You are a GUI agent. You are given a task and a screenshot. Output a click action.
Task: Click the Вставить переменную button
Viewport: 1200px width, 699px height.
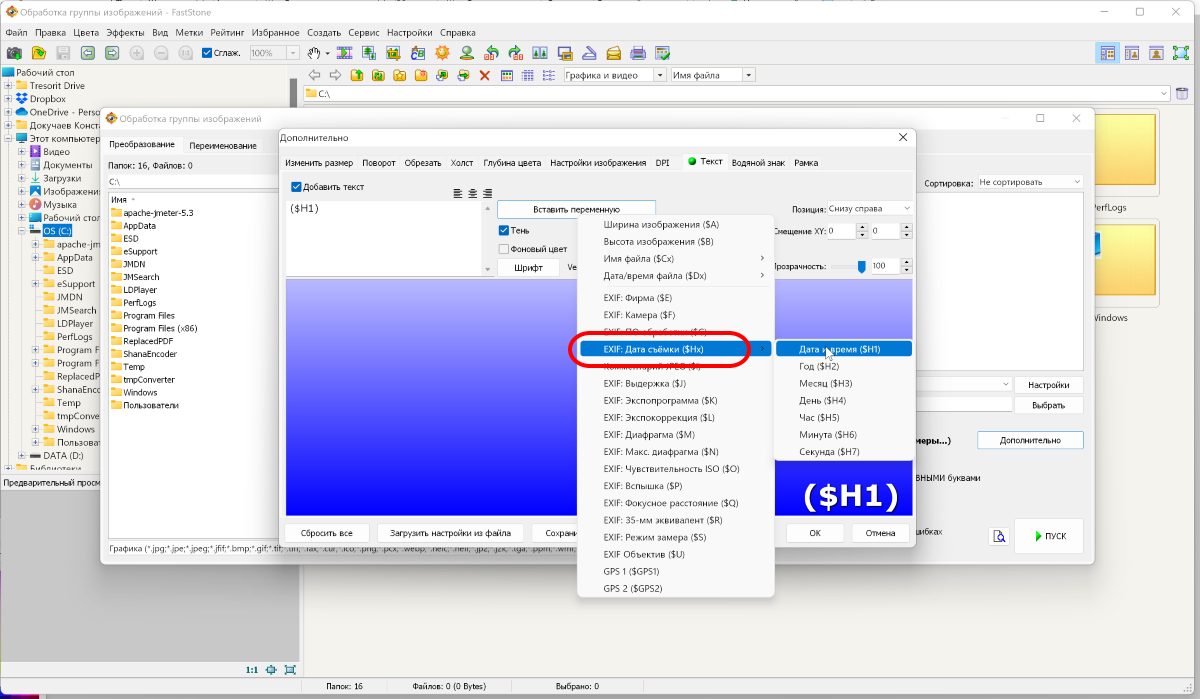(x=576, y=209)
